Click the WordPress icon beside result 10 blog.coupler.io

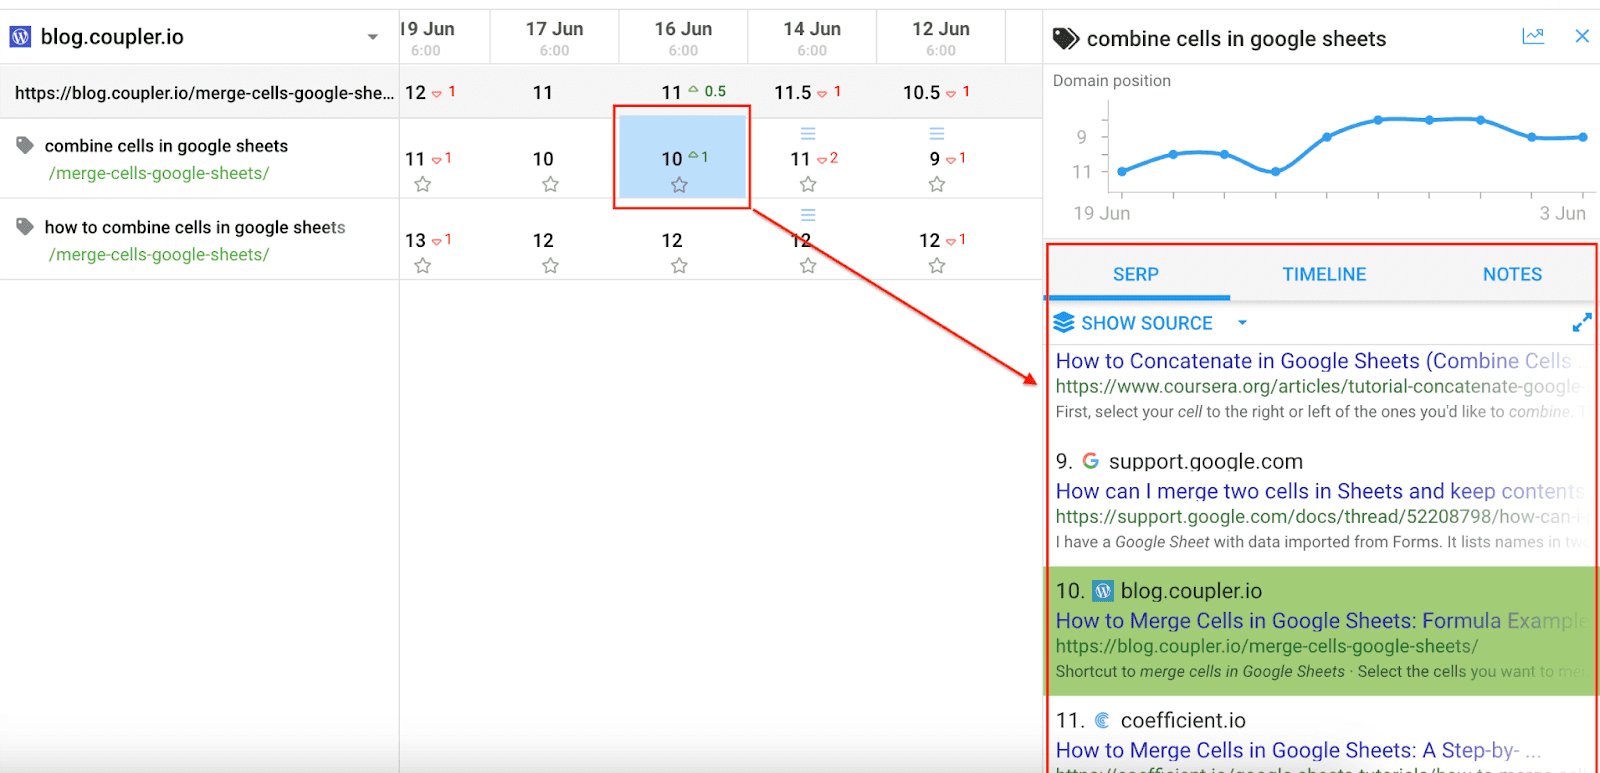(1103, 591)
